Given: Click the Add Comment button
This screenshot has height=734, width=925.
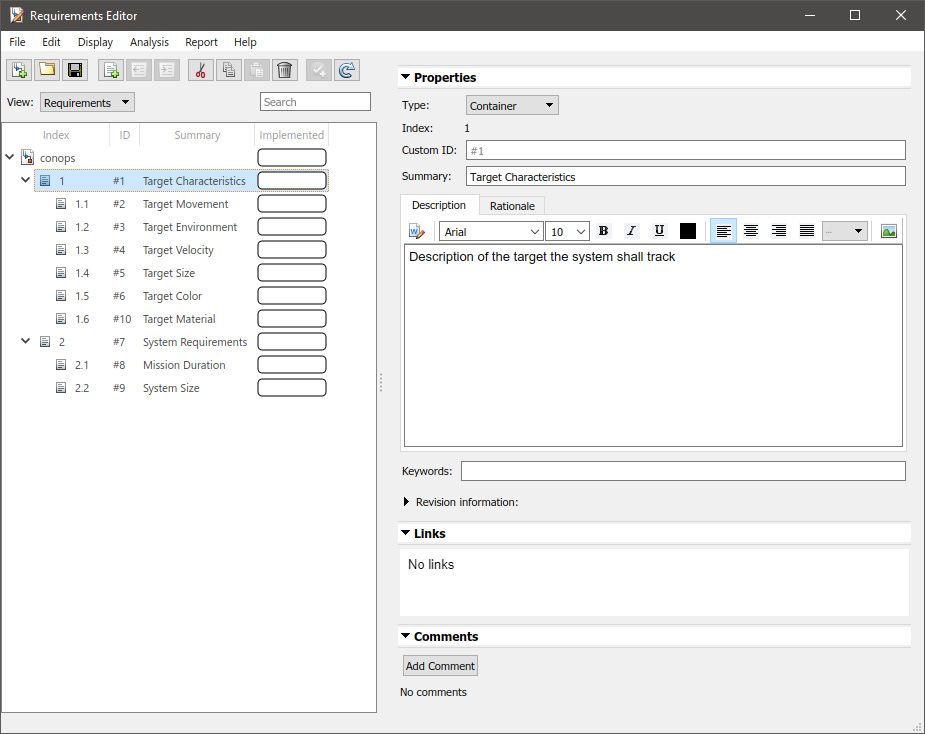Looking at the screenshot, I should [439, 665].
